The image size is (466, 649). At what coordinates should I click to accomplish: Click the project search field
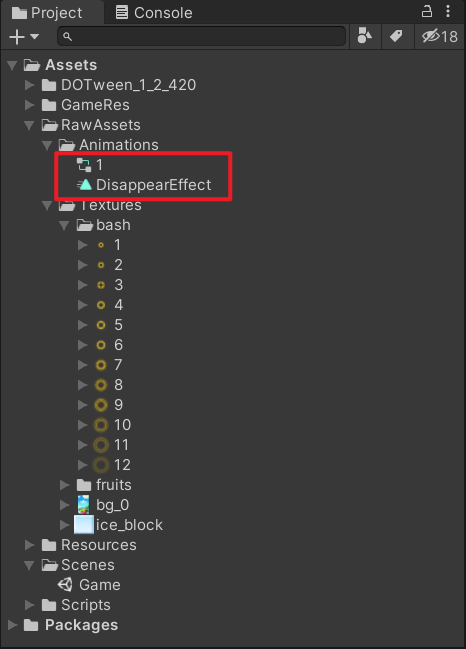tap(202, 36)
